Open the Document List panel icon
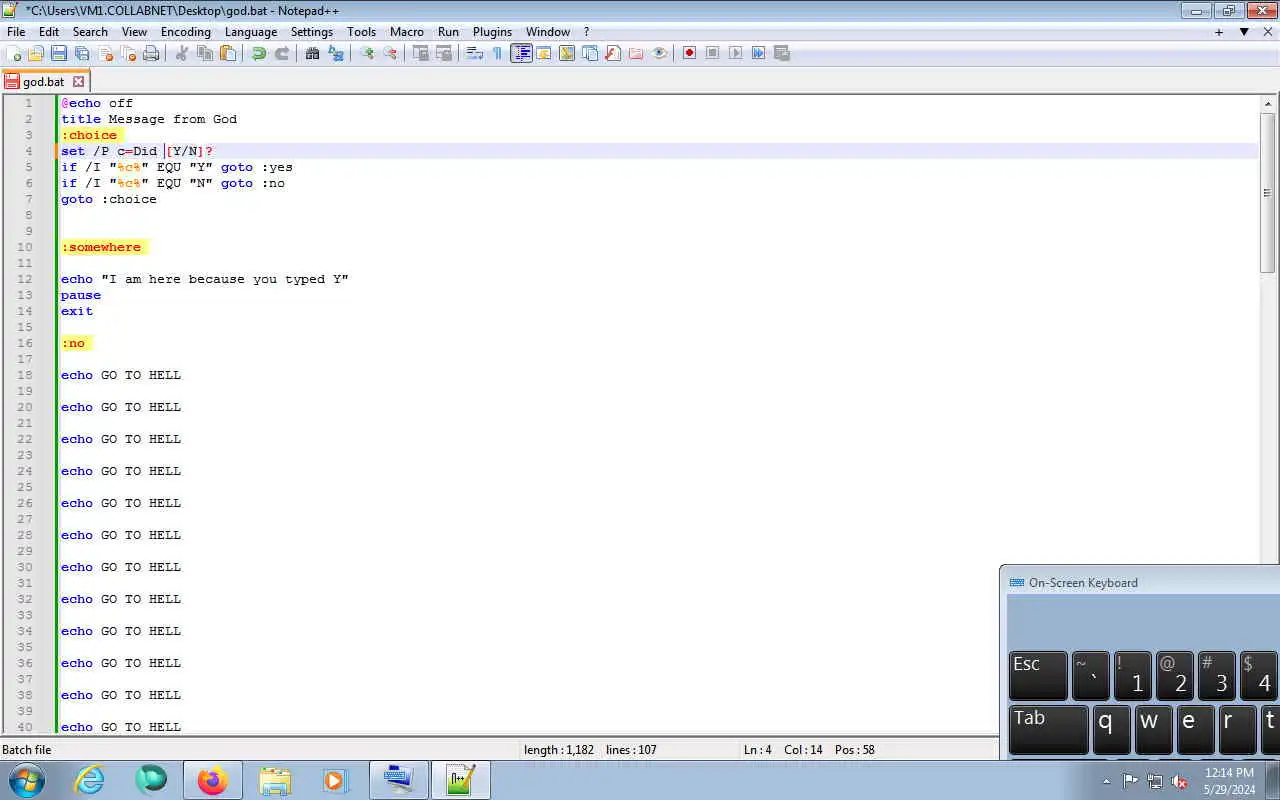 [590, 53]
